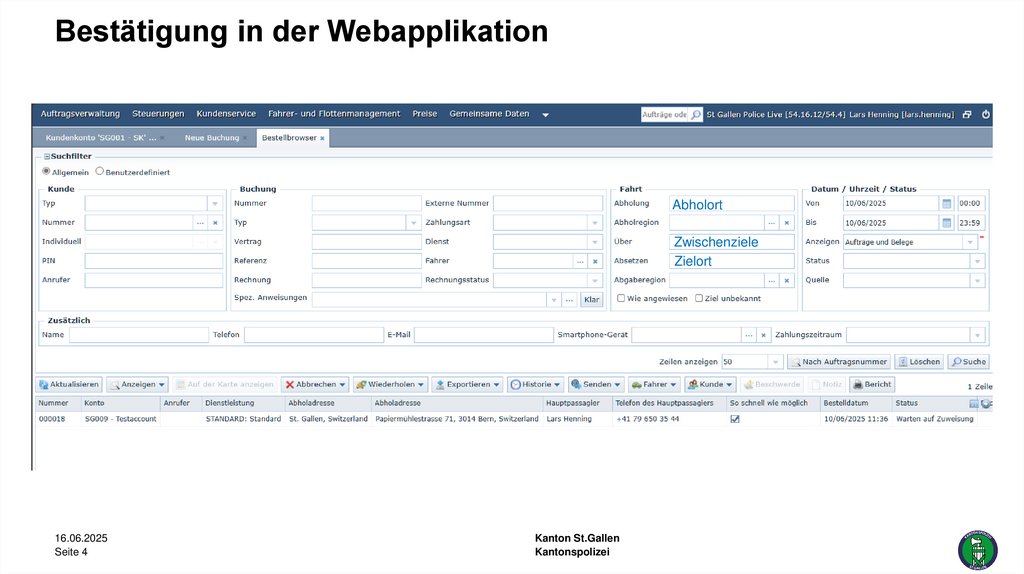The image size is (1024, 574).
Task: Click the Klar button
Action: 592,300
